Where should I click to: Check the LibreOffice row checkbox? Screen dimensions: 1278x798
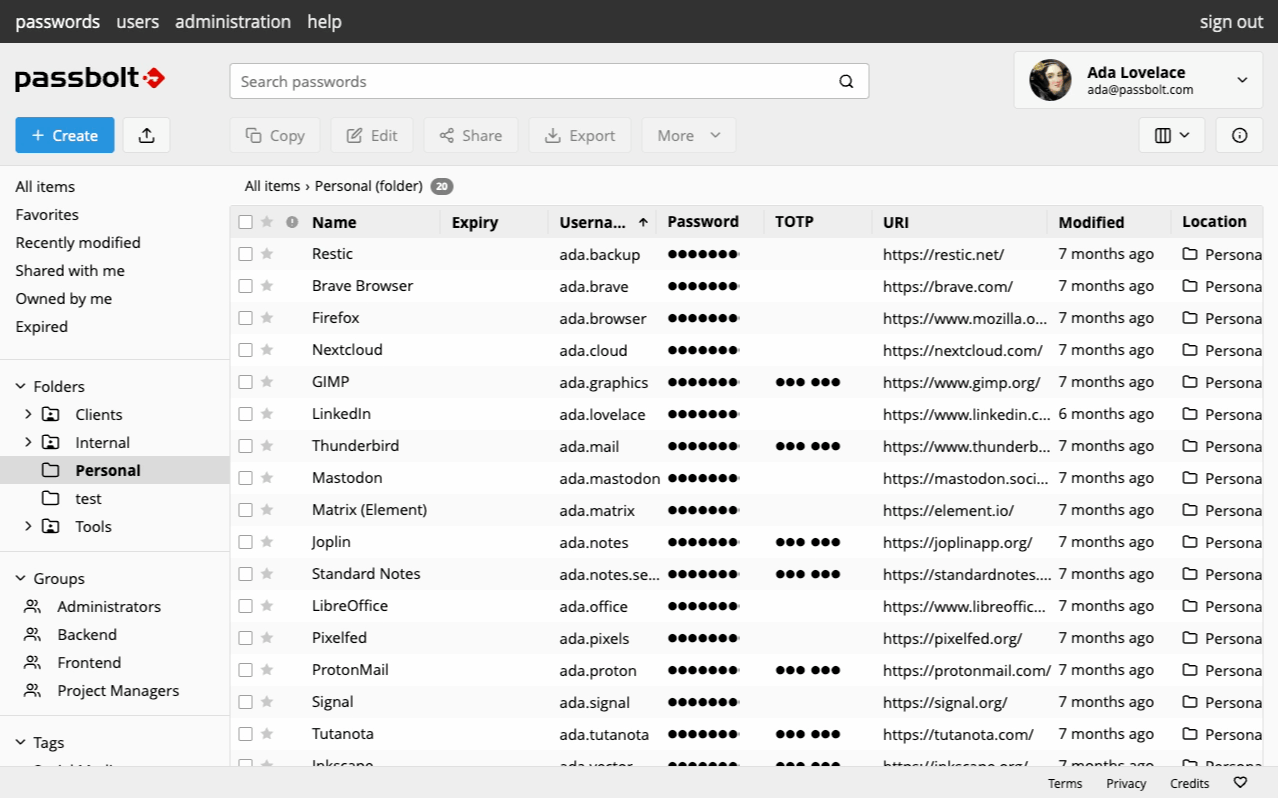pos(246,606)
